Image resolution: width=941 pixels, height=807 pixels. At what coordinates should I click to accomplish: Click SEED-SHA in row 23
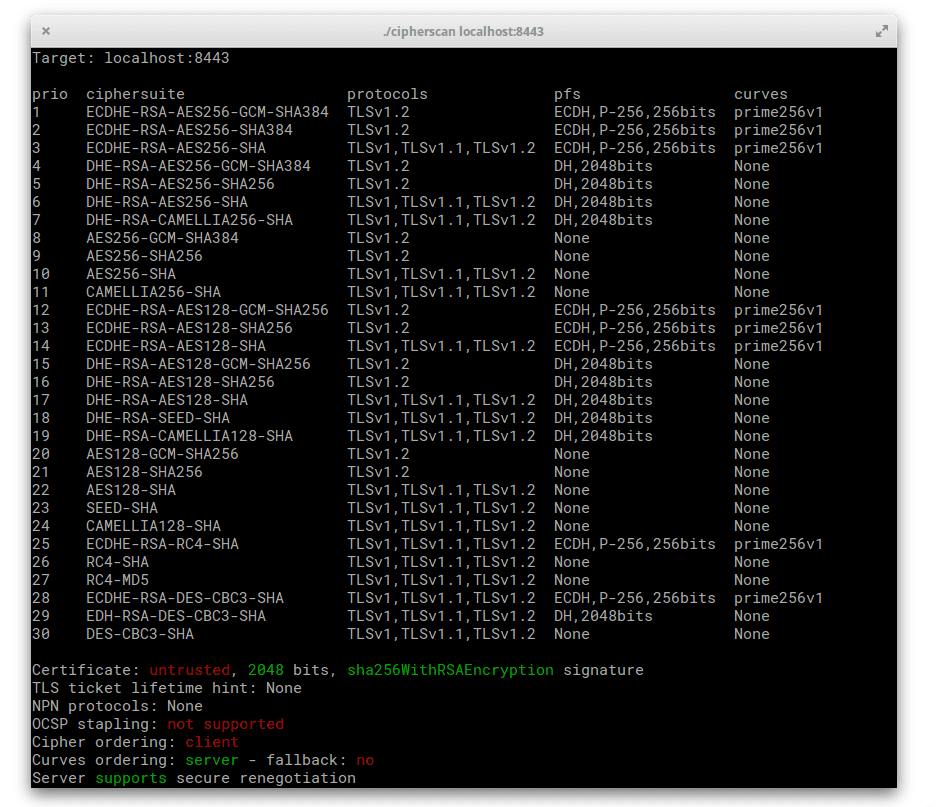(122, 508)
